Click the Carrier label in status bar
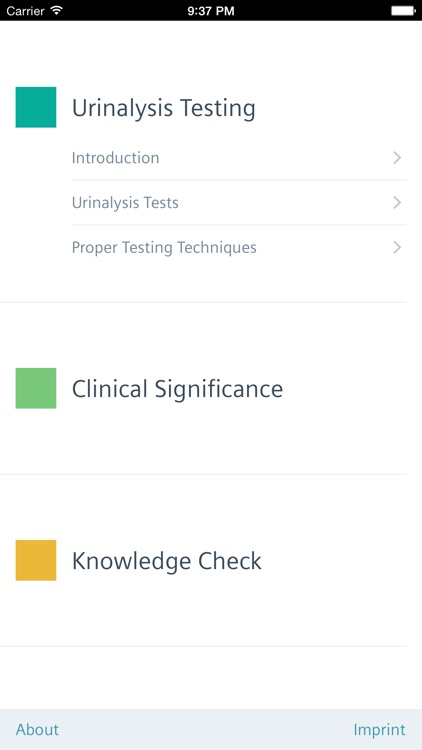The image size is (422, 750). tap(26, 11)
